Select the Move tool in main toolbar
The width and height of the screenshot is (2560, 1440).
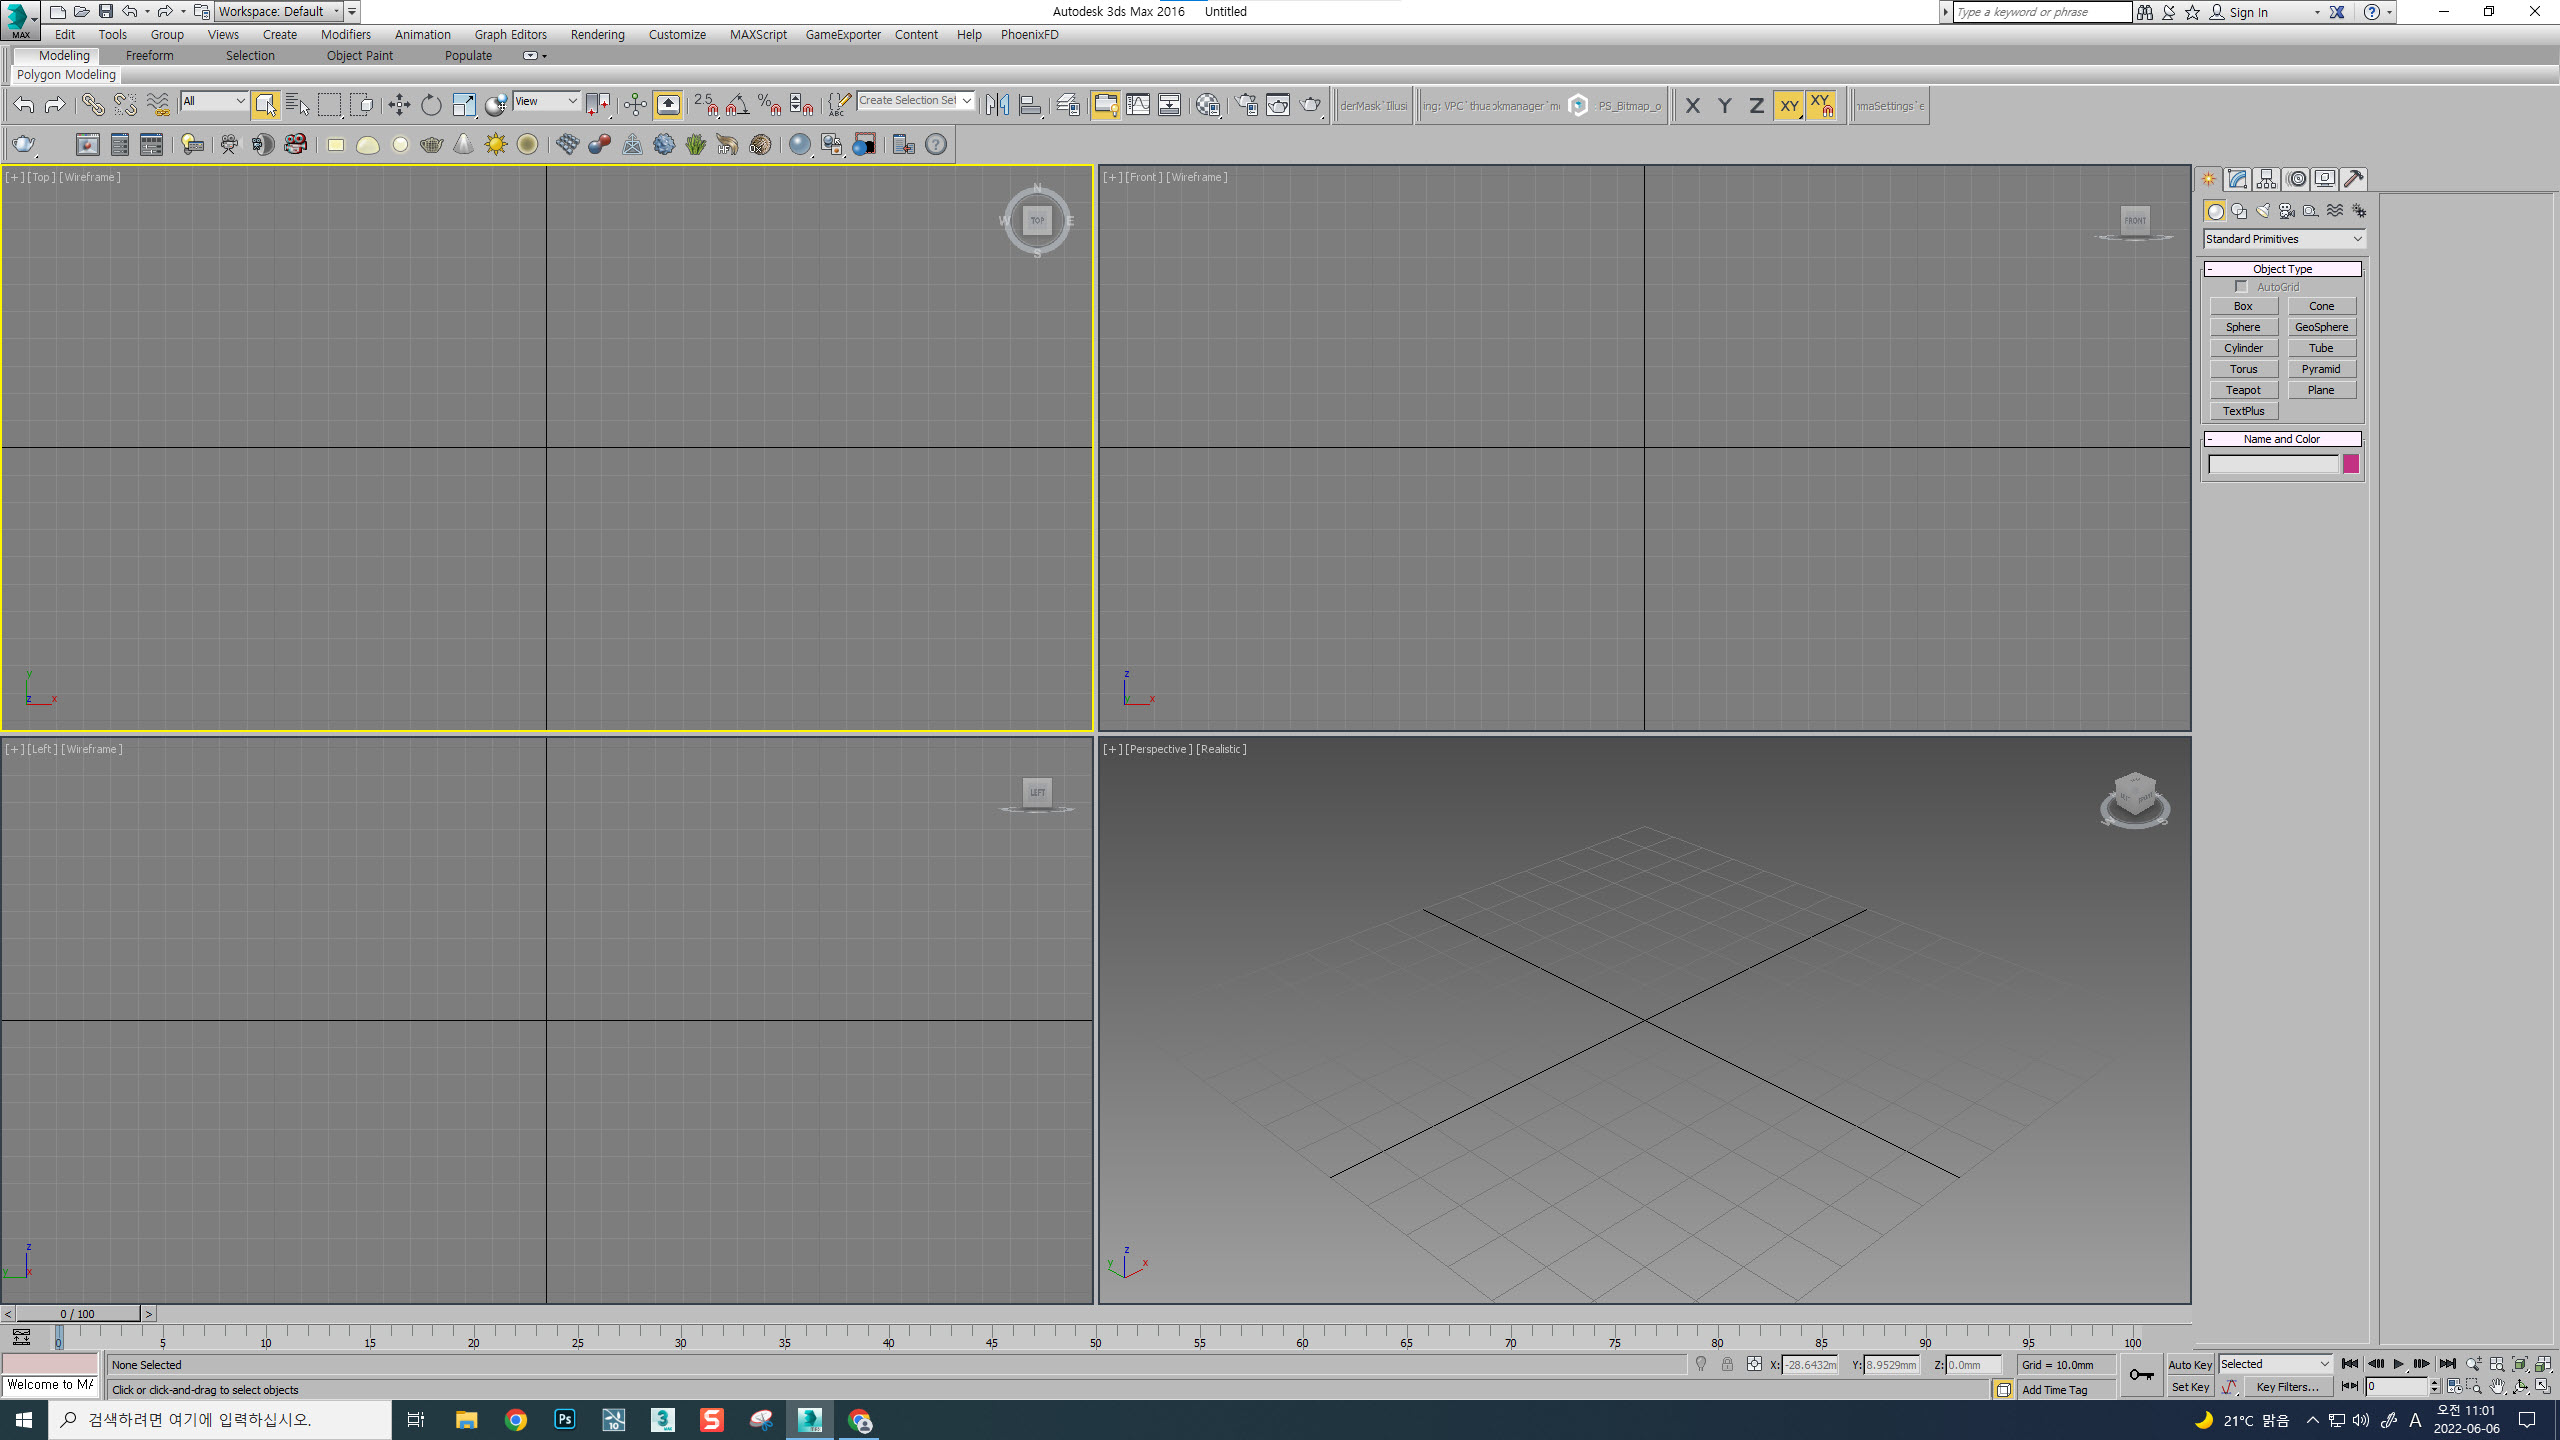coord(399,105)
